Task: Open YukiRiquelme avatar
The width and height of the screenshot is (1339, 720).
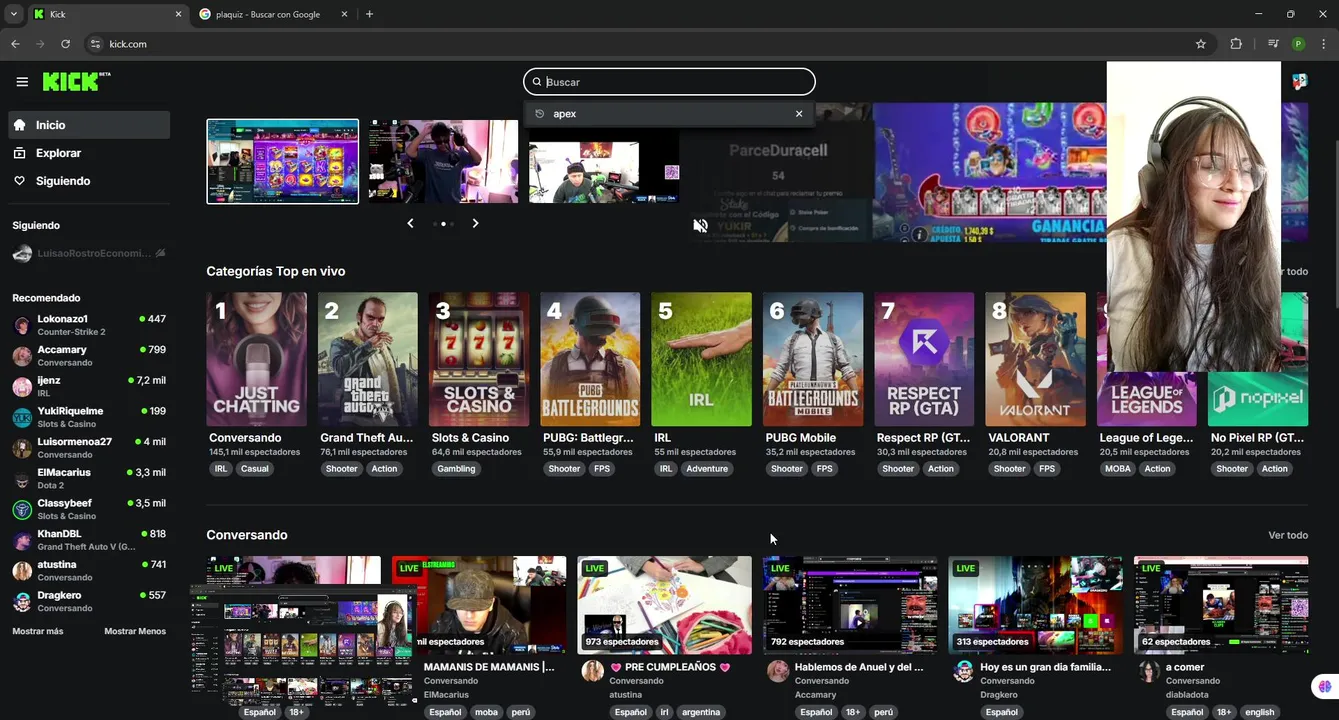Action: 22,418
